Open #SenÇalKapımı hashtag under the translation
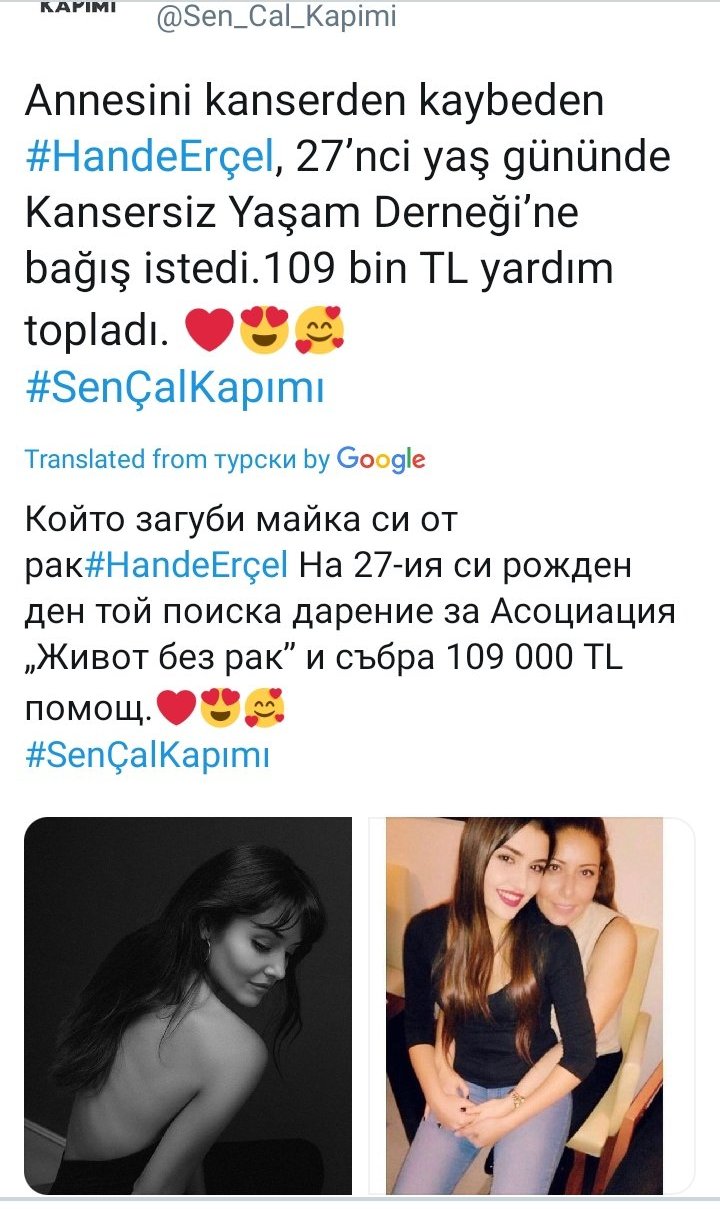The width and height of the screenshot is (720, 1209). pos(147,754)
